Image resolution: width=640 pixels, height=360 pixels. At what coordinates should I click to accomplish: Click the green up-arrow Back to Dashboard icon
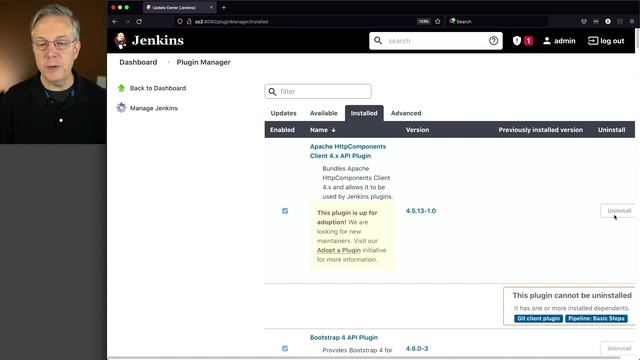click(121, 88)
